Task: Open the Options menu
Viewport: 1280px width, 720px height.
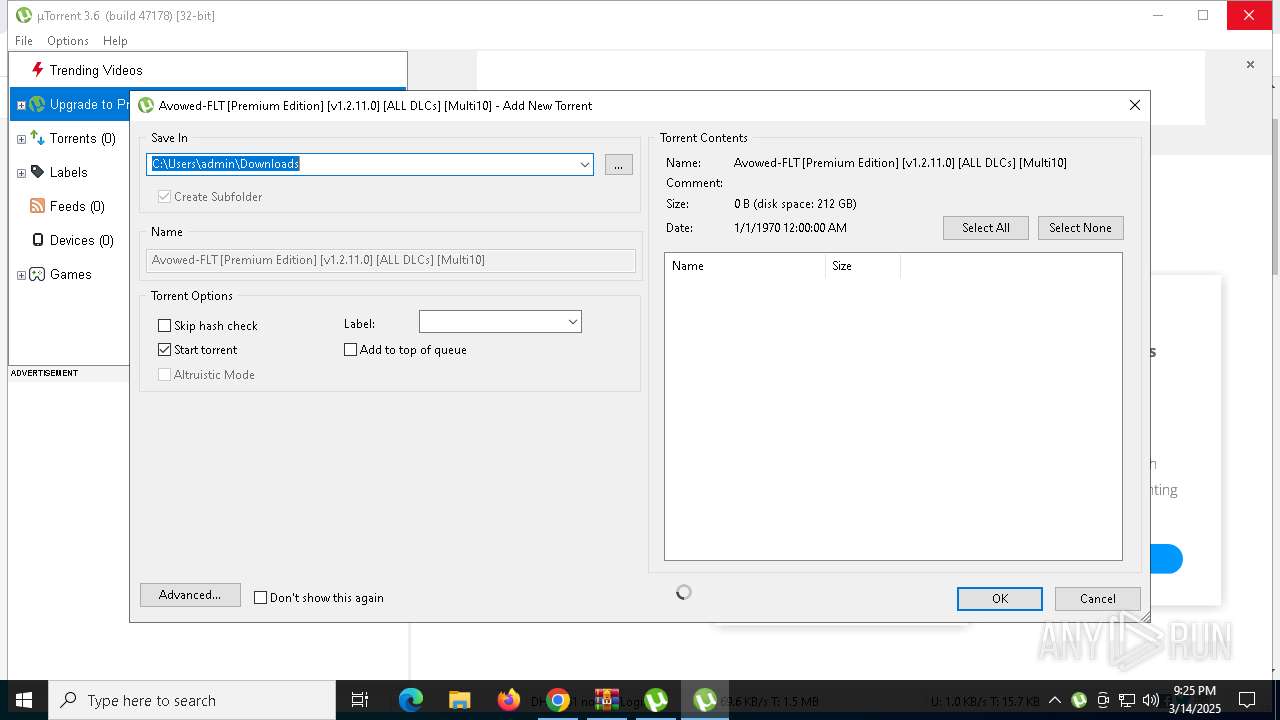Action: pyautogui.click(x=68, y=41)
